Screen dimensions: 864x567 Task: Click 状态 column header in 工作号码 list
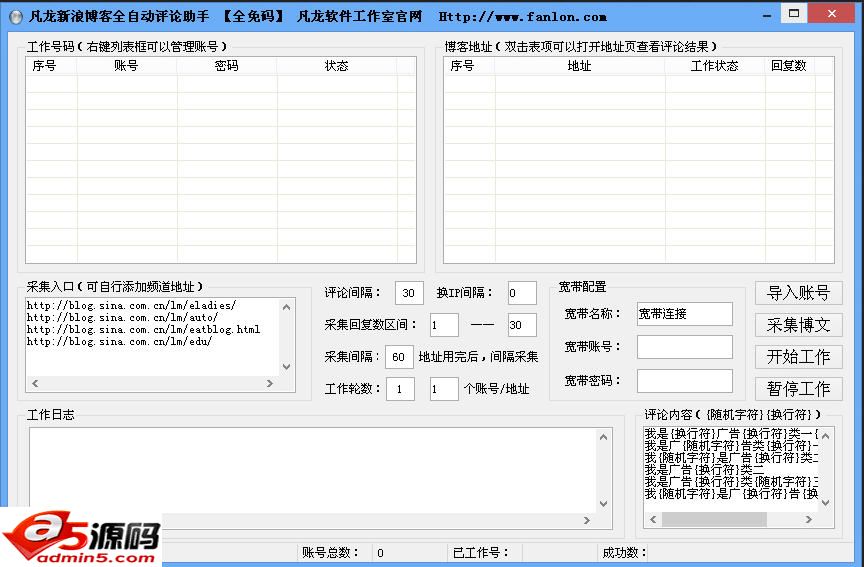[337, 66]
